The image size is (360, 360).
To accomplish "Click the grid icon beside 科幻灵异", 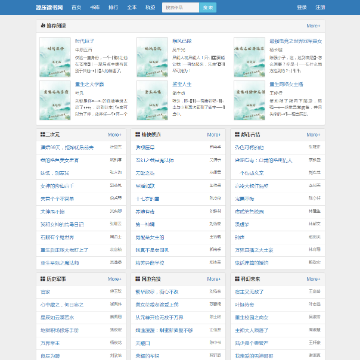I will pyautogui.click(x=237, y=279).
